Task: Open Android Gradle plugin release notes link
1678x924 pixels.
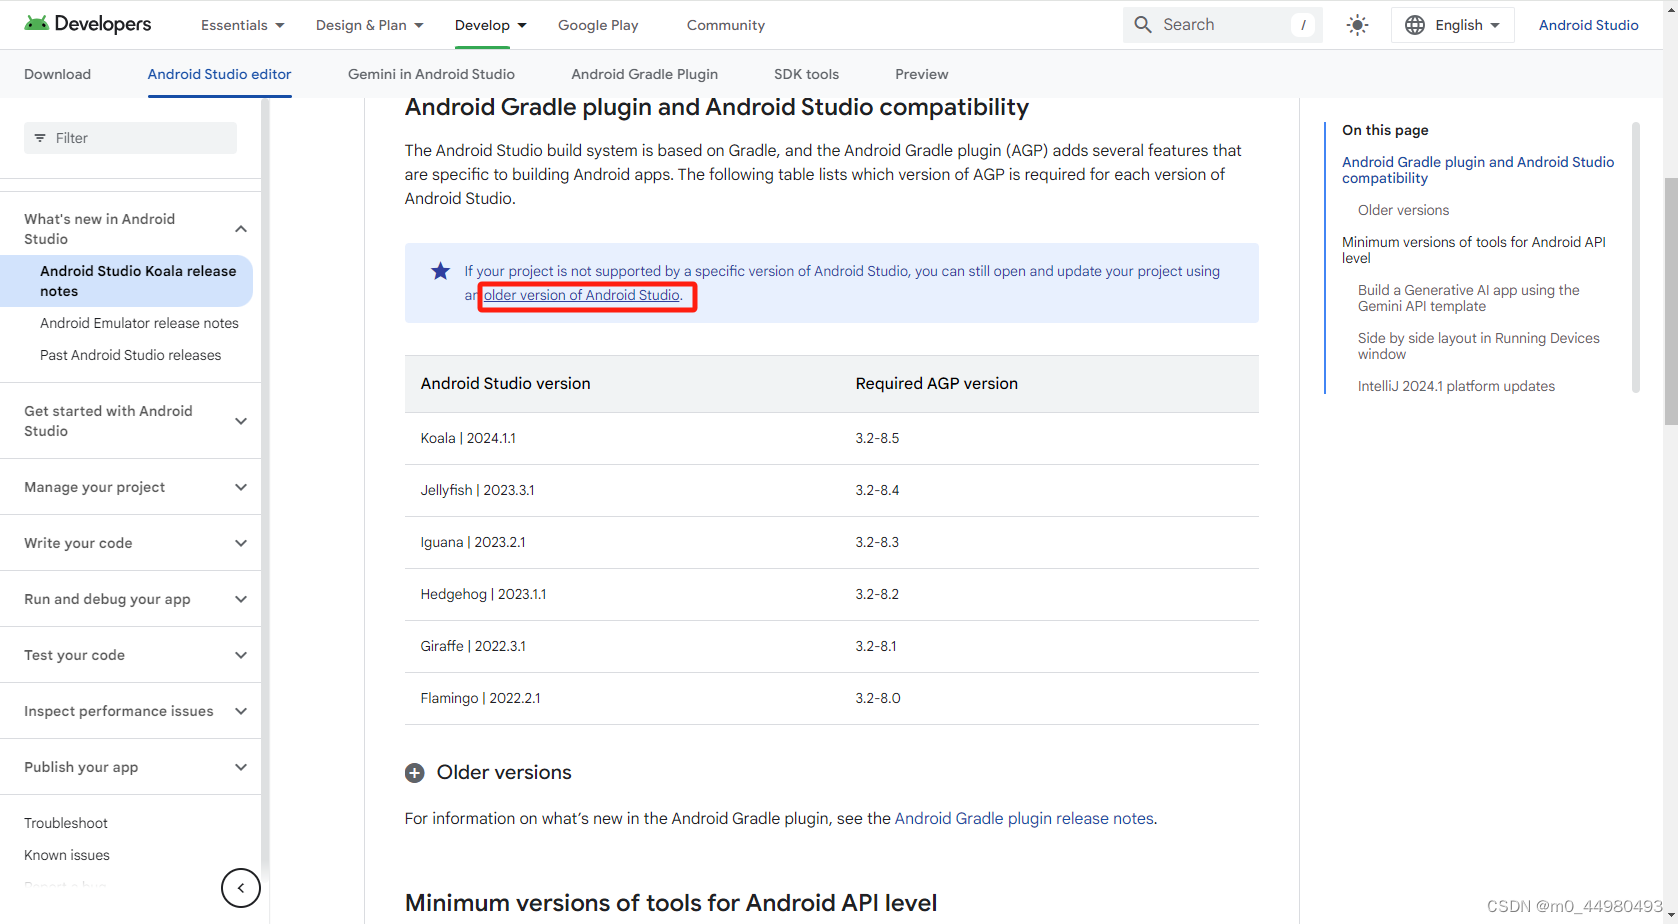Action: [x=1024, y=818]
